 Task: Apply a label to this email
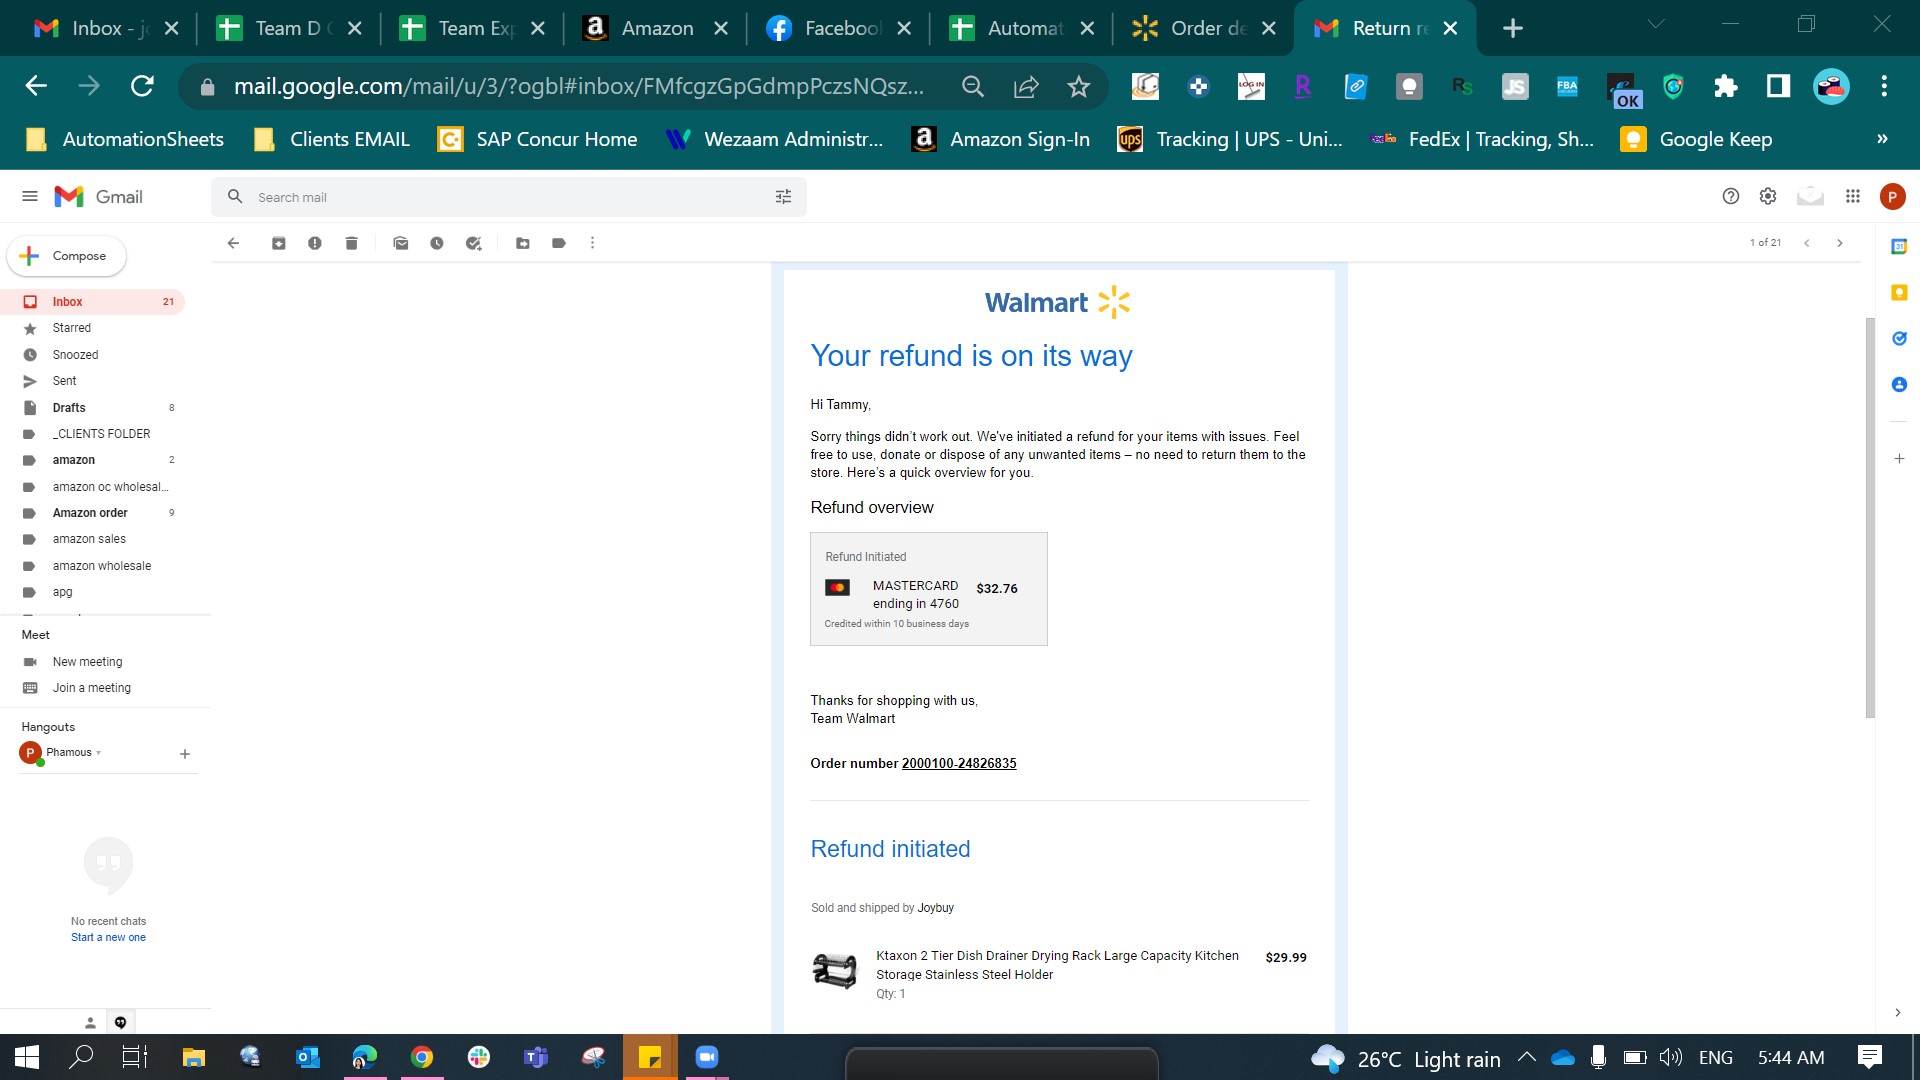559,243
